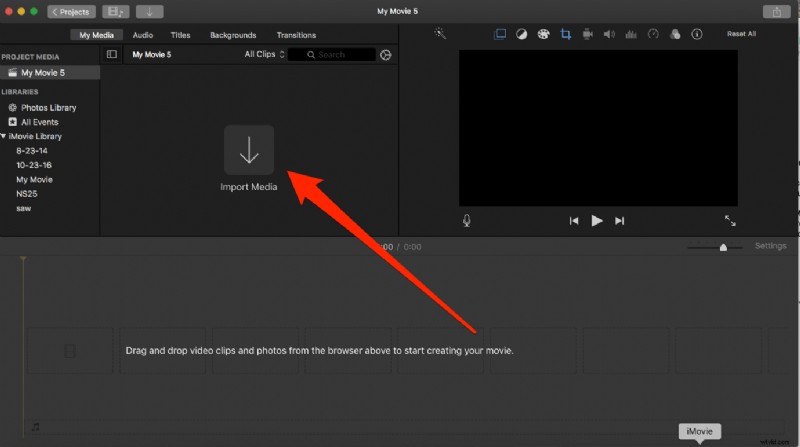The height and width of the screenshot is (447, 800).
Task: Open timeline Settings
Action: [x=770, y=246]
